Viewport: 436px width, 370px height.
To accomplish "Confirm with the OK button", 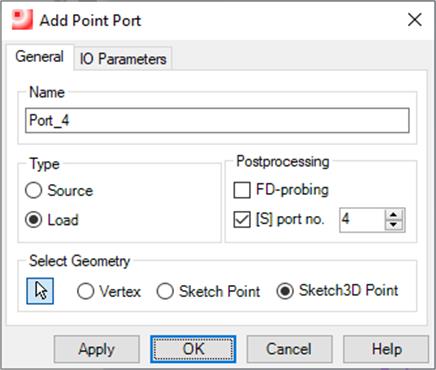I will [x=193, y=349].
